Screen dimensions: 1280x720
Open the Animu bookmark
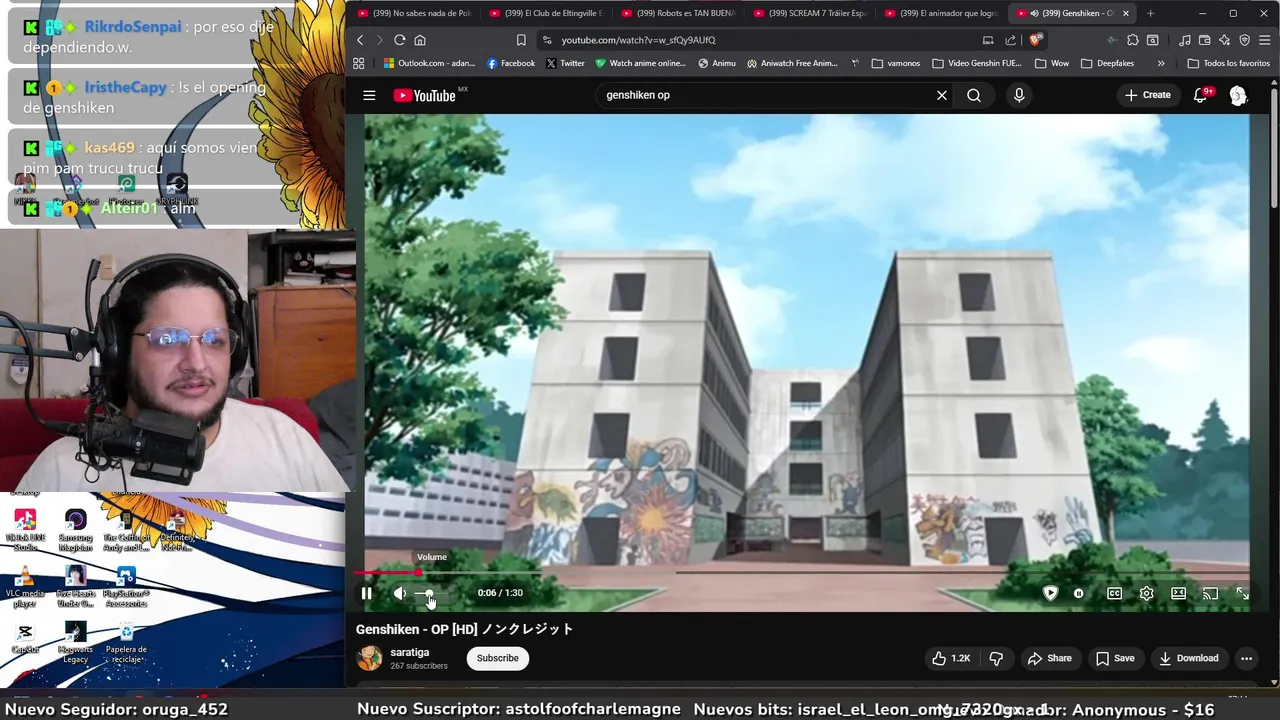(717, 63)
